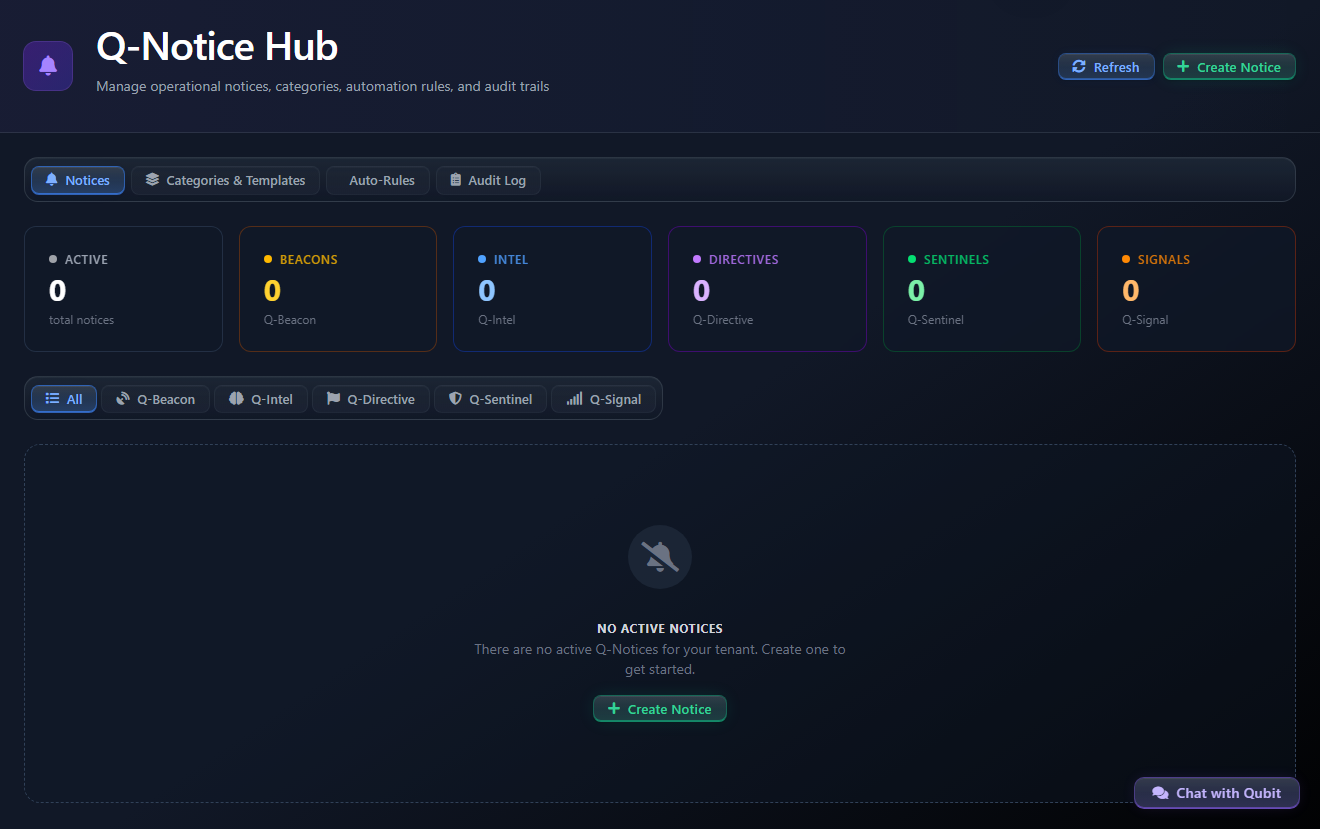The width and height of the screenshot is (1320, 829).
Task: Open the Intel stat card
Action: click(x=552, y=289)
